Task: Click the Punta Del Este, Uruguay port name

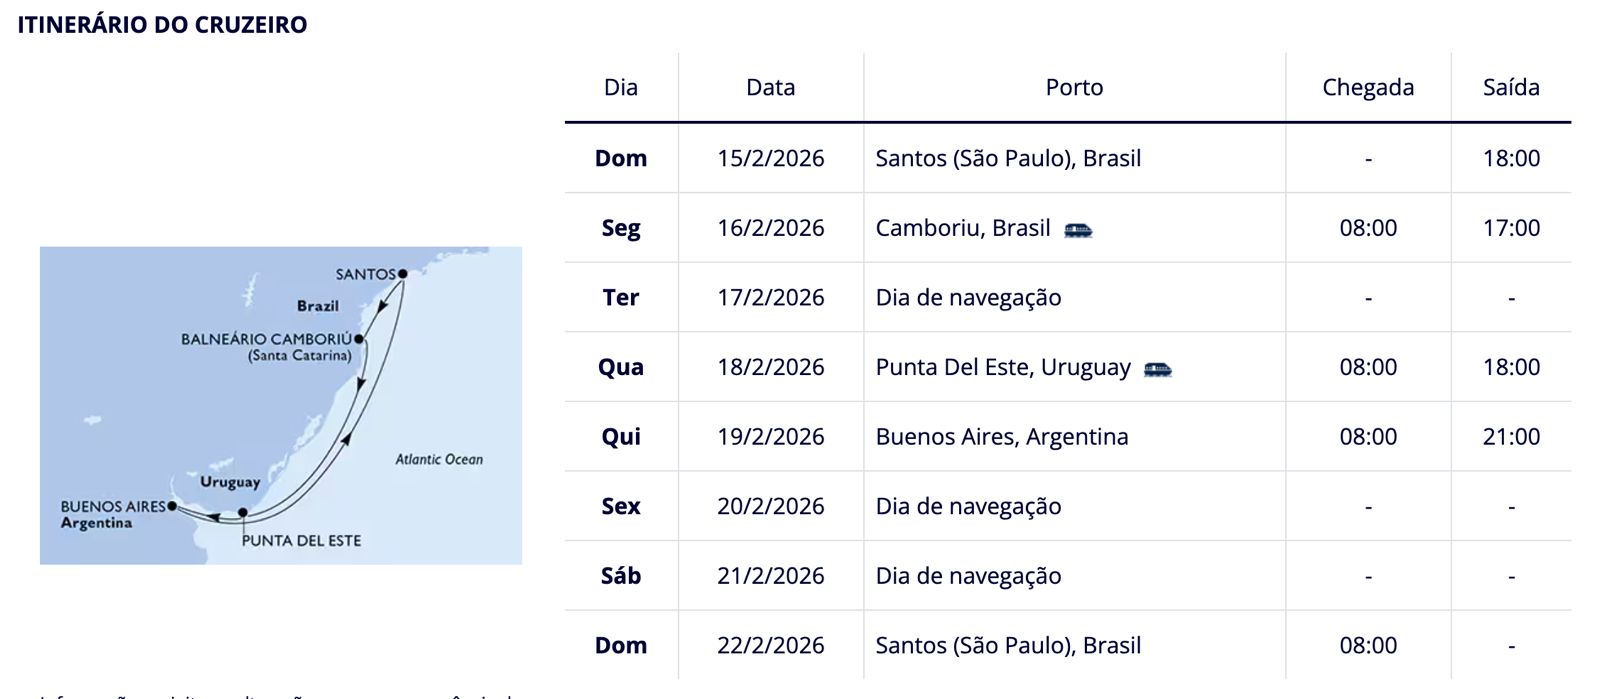Action: pyautogui.click(x=1003, y=367)
